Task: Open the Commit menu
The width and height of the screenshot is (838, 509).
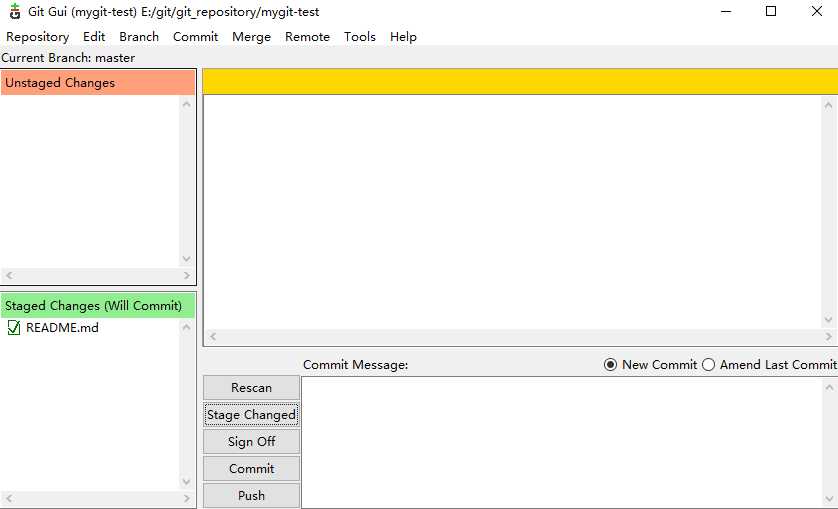Action: pos(196,37)
